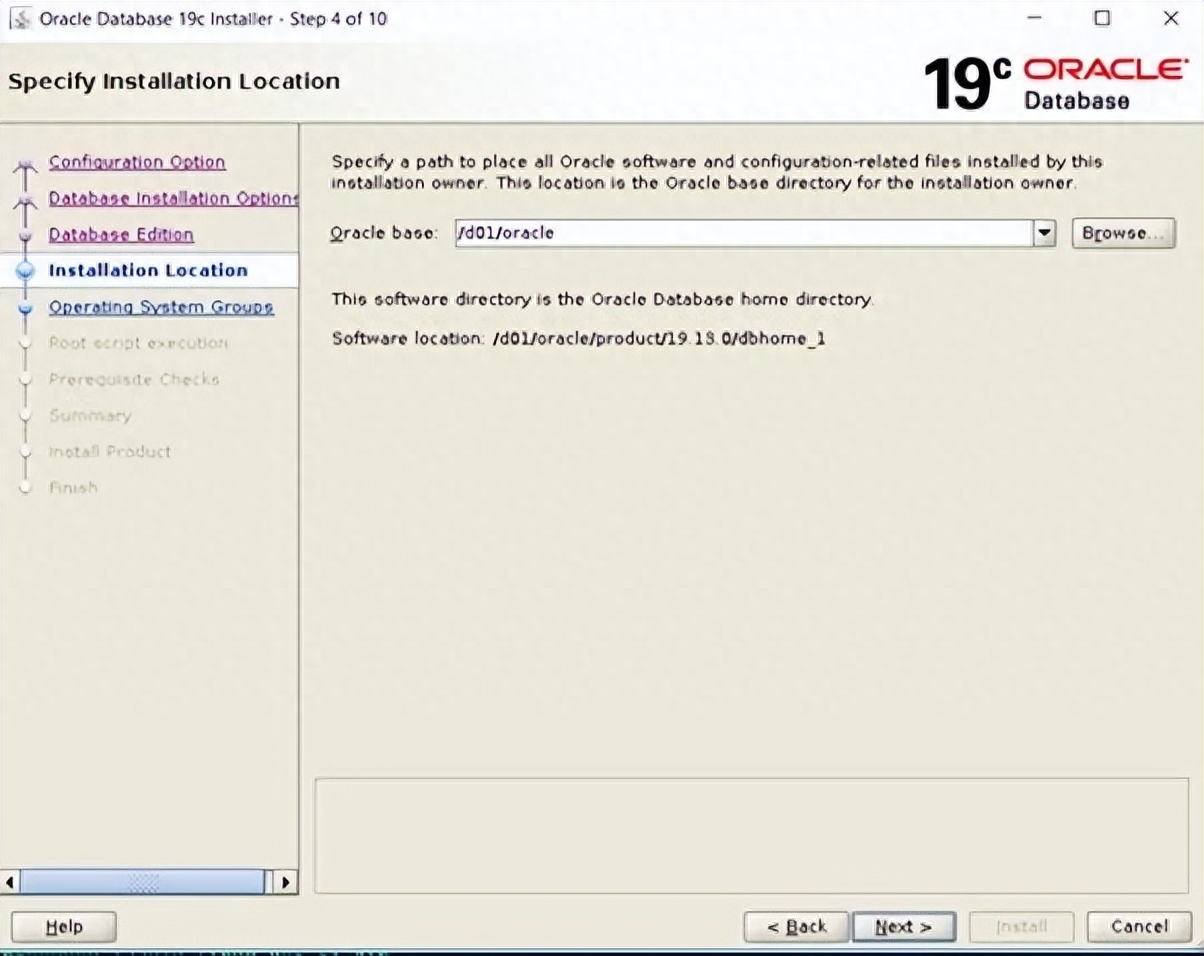The width and height of the screenshot is (1204, 956).
Task: Click the Oracle 19c Database logo
Action: (x=1055, y=83)
